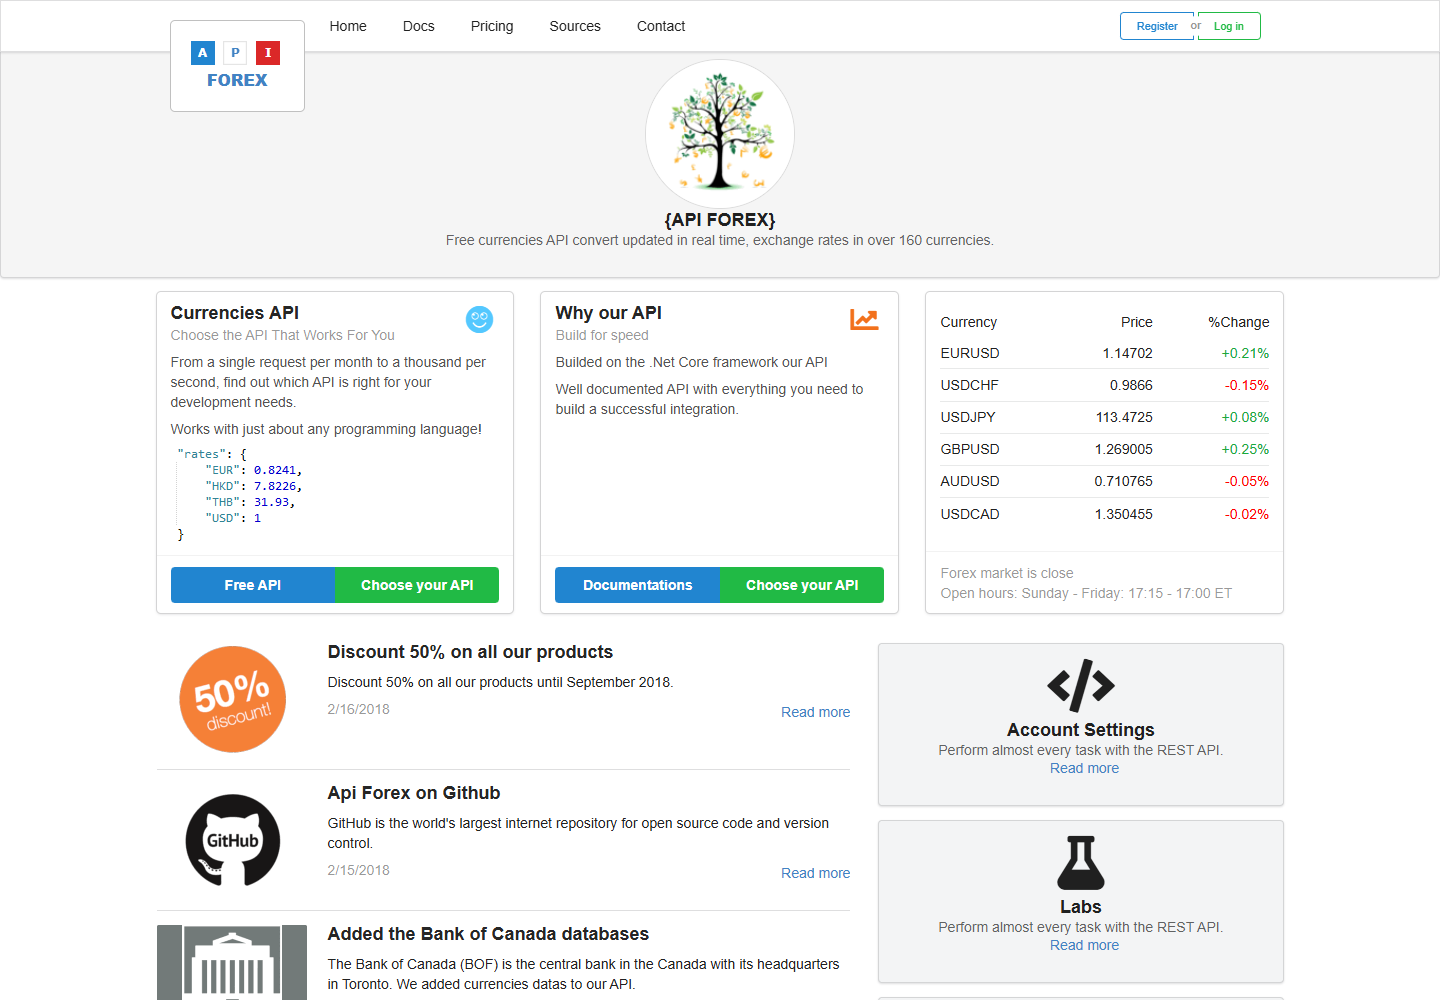
Task: Read more under Account Settings
Action: pos(1084,768)
